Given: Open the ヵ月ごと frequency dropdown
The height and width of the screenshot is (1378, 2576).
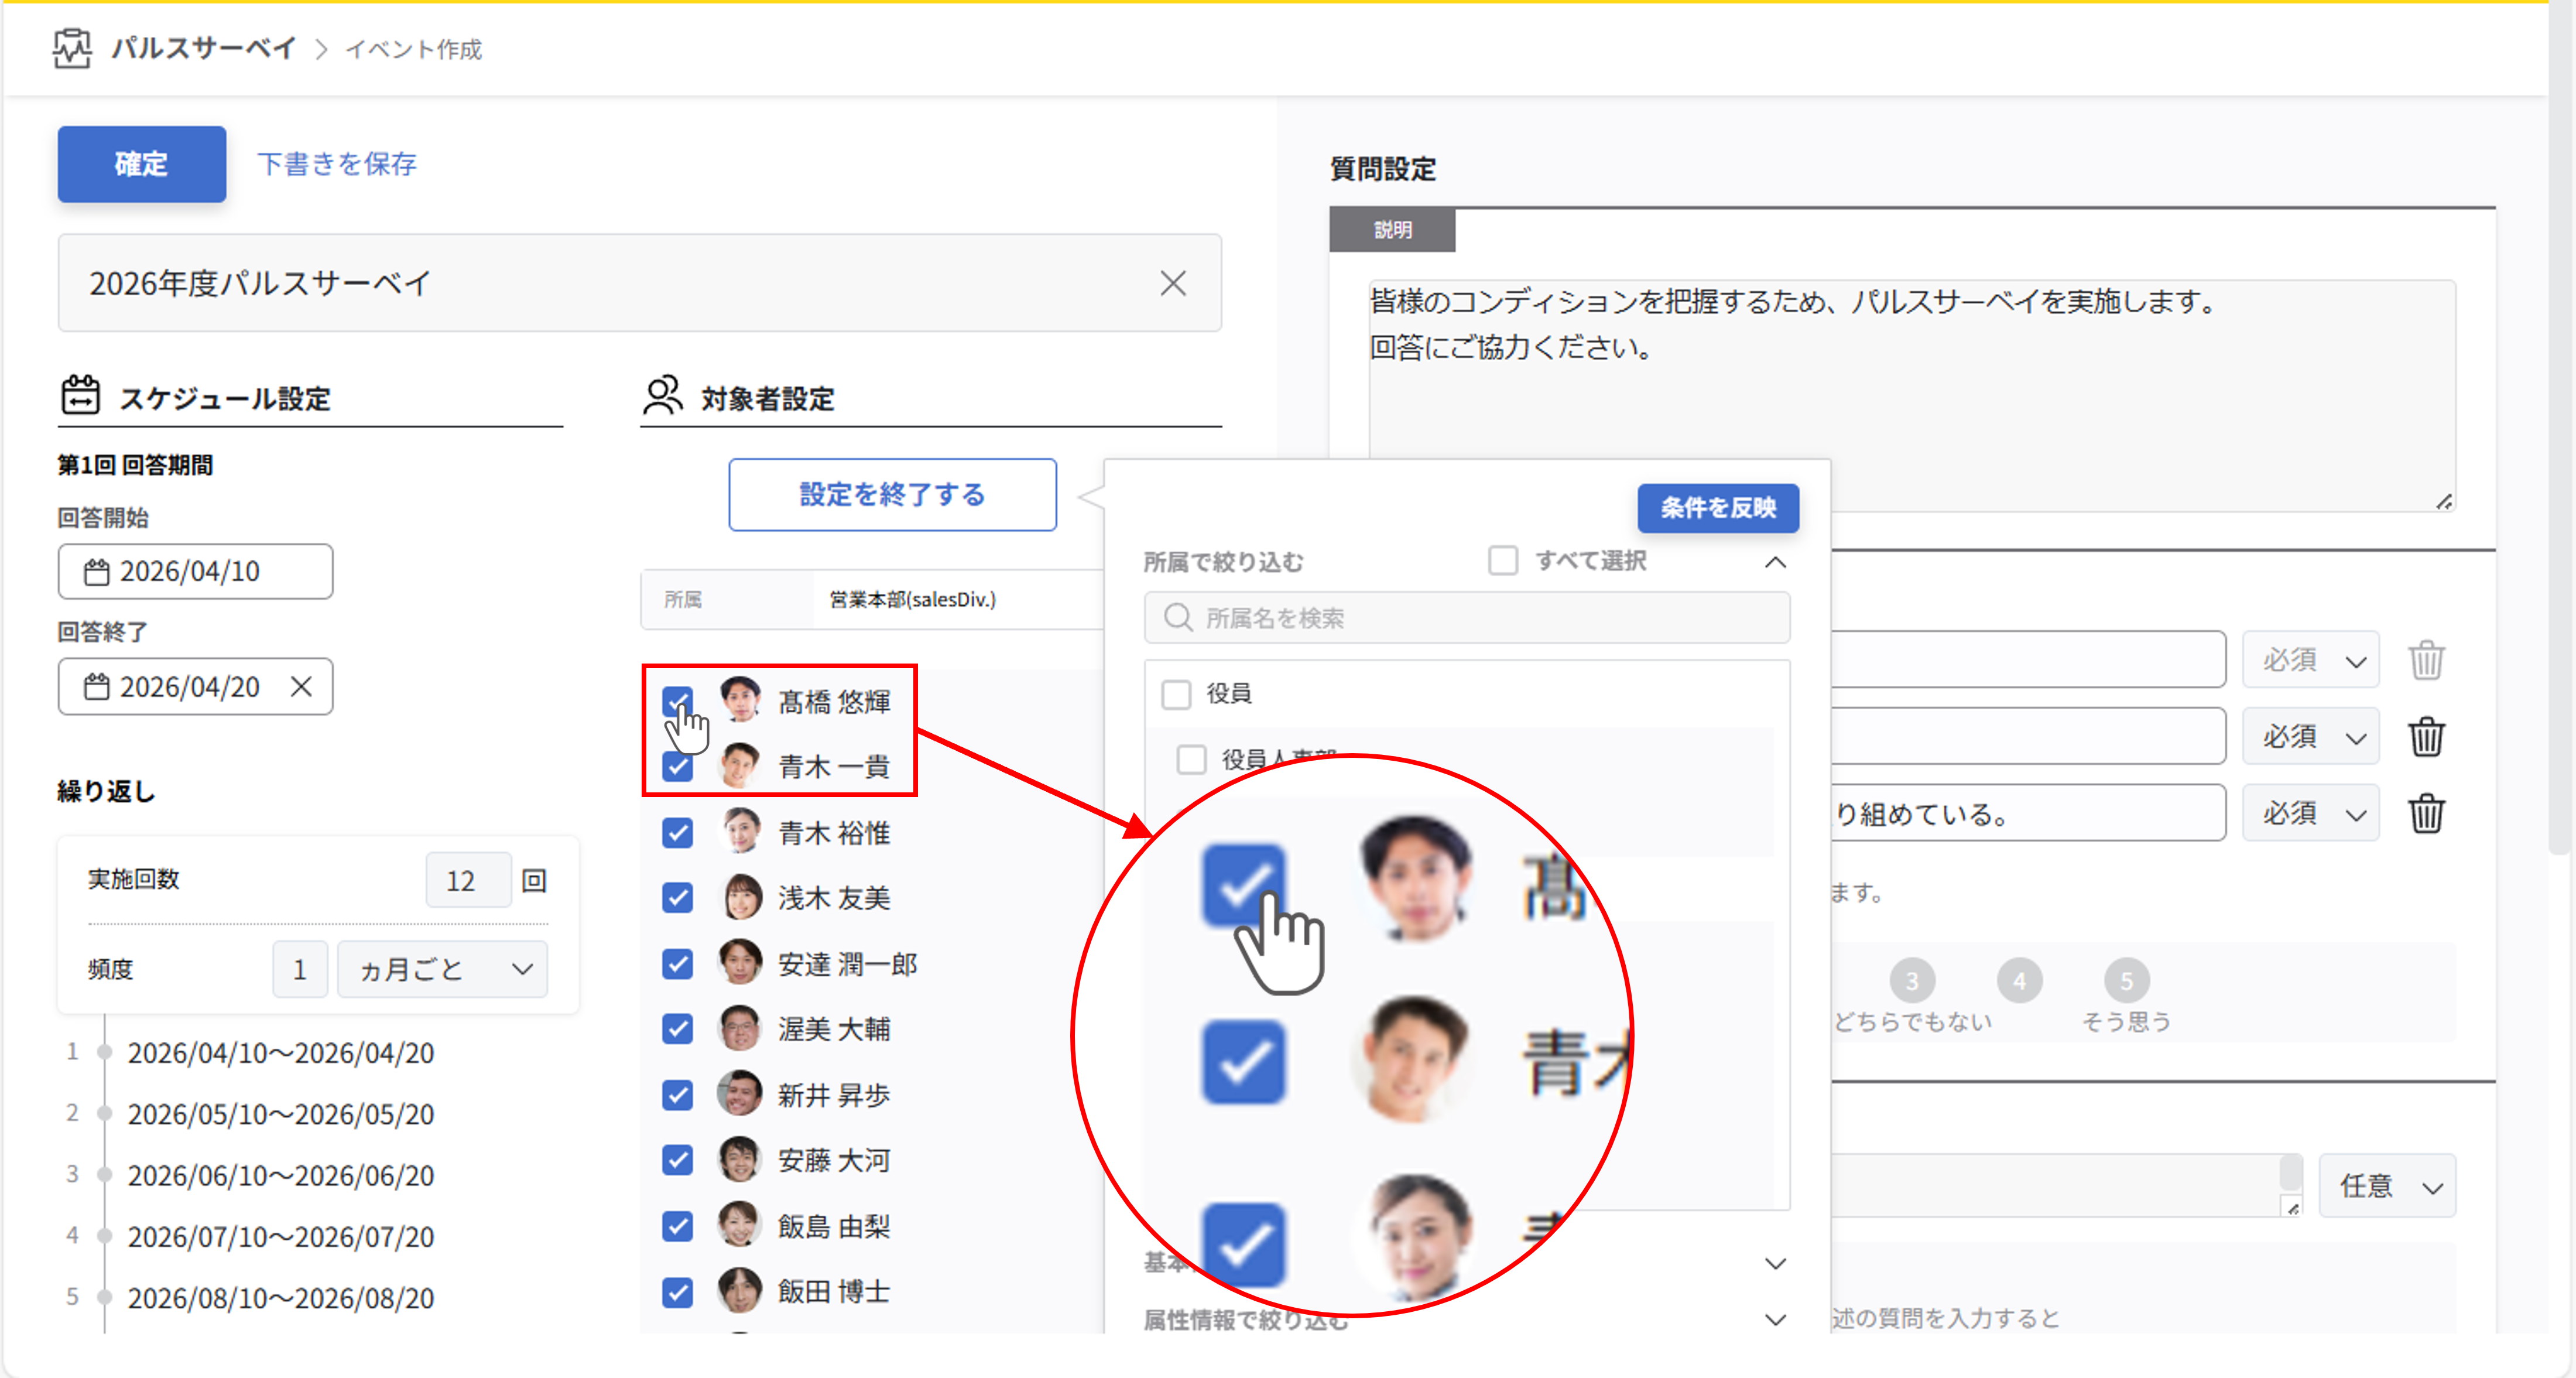Looking at the screenshot, I should 442,969.
